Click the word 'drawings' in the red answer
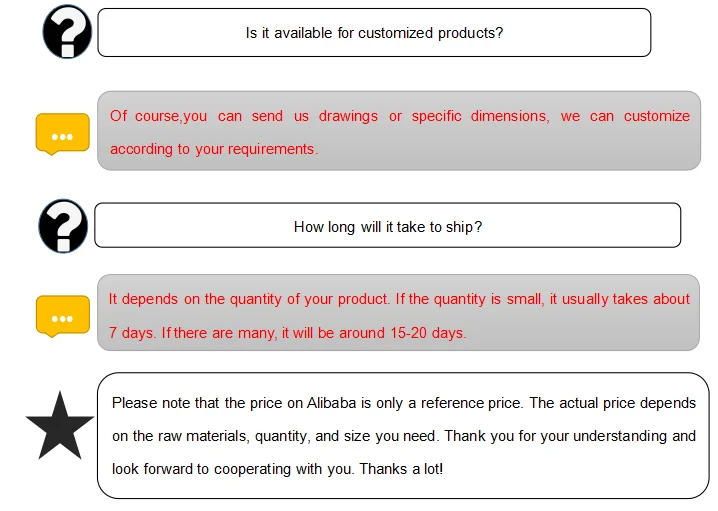Viewport: 718px width, 511px height. [x=348, y=116]
